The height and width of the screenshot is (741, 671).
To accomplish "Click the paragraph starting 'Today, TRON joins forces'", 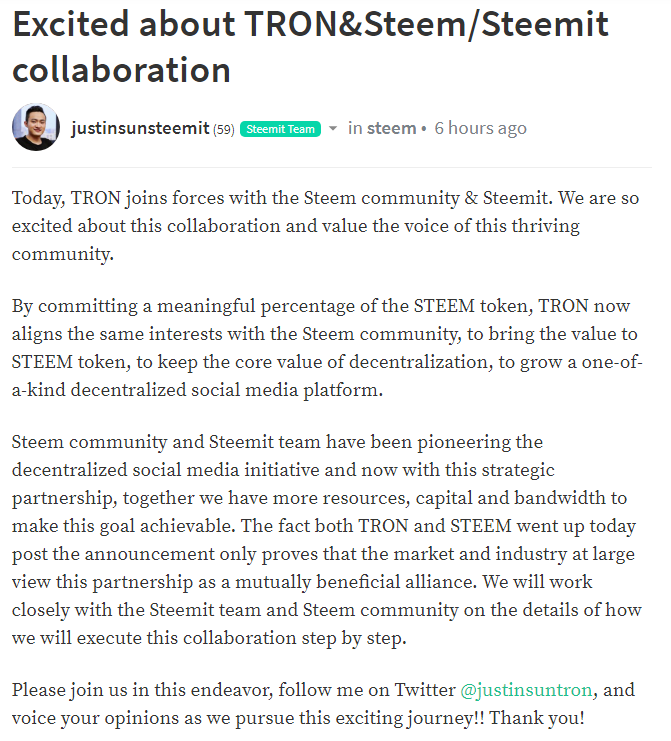I will (x=326, y=226).
